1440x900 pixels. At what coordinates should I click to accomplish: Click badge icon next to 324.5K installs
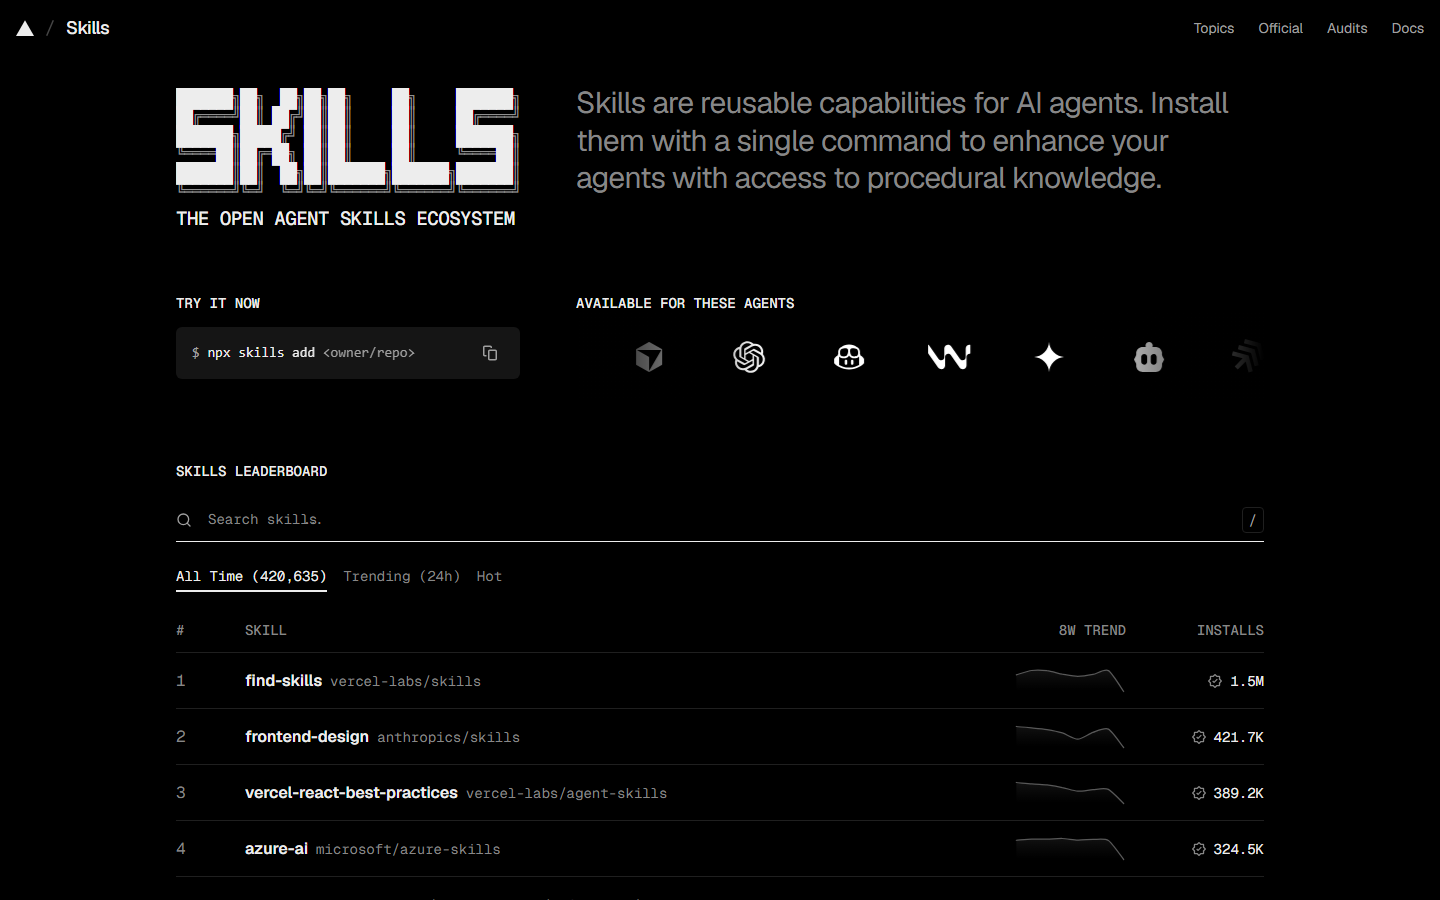1199,849
